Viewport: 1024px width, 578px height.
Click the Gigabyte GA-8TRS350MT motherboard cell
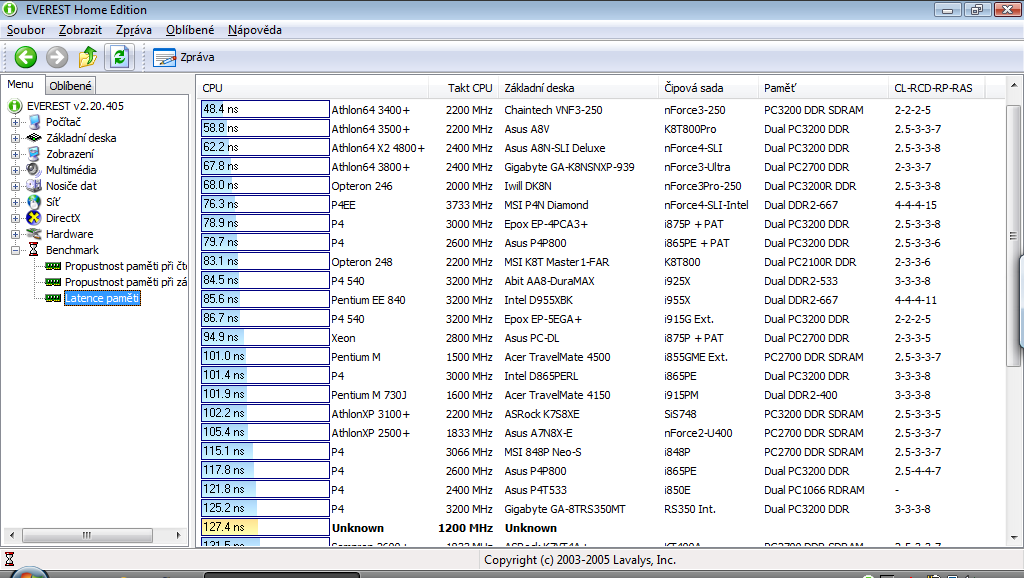click(565, 509)
